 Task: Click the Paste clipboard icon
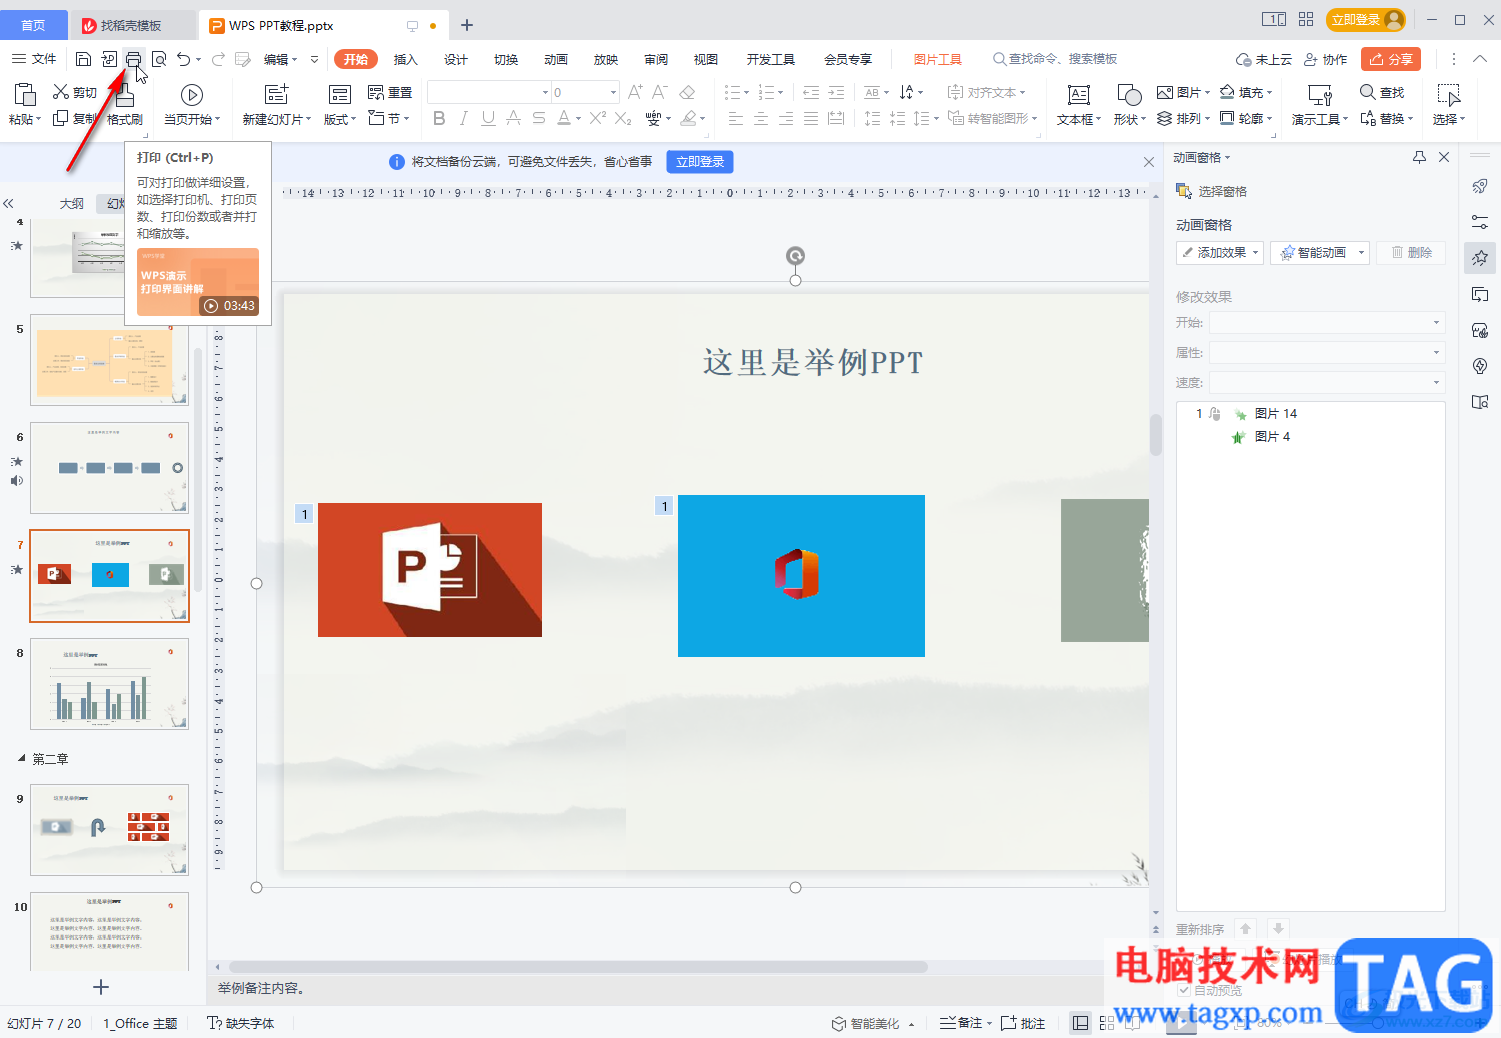click(23, 94)
